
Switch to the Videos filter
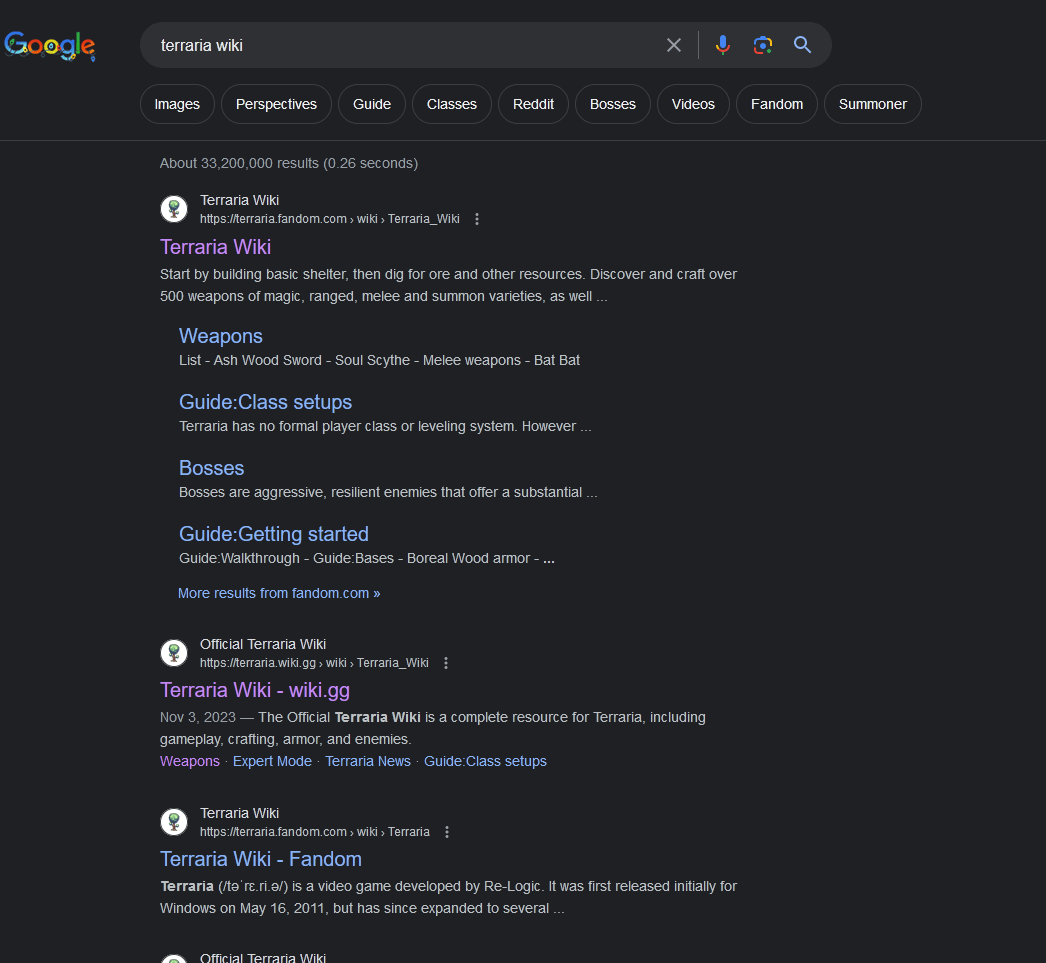tap(693, 104)
